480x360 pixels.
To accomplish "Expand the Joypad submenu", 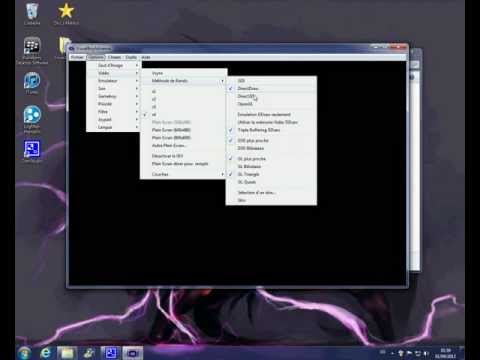I will [114, 119].
